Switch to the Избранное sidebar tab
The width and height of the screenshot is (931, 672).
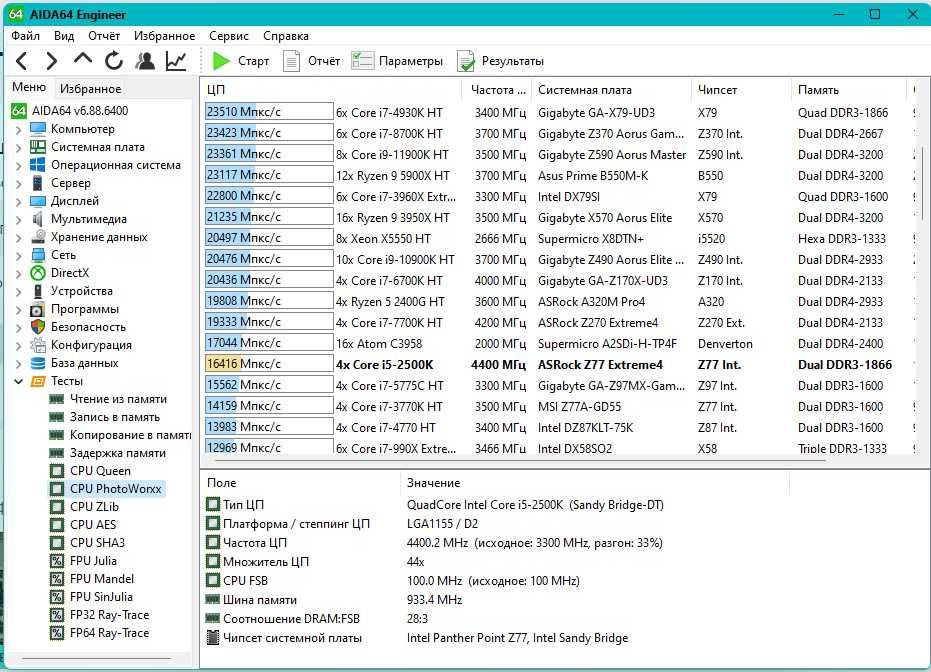tap(90, 88)
